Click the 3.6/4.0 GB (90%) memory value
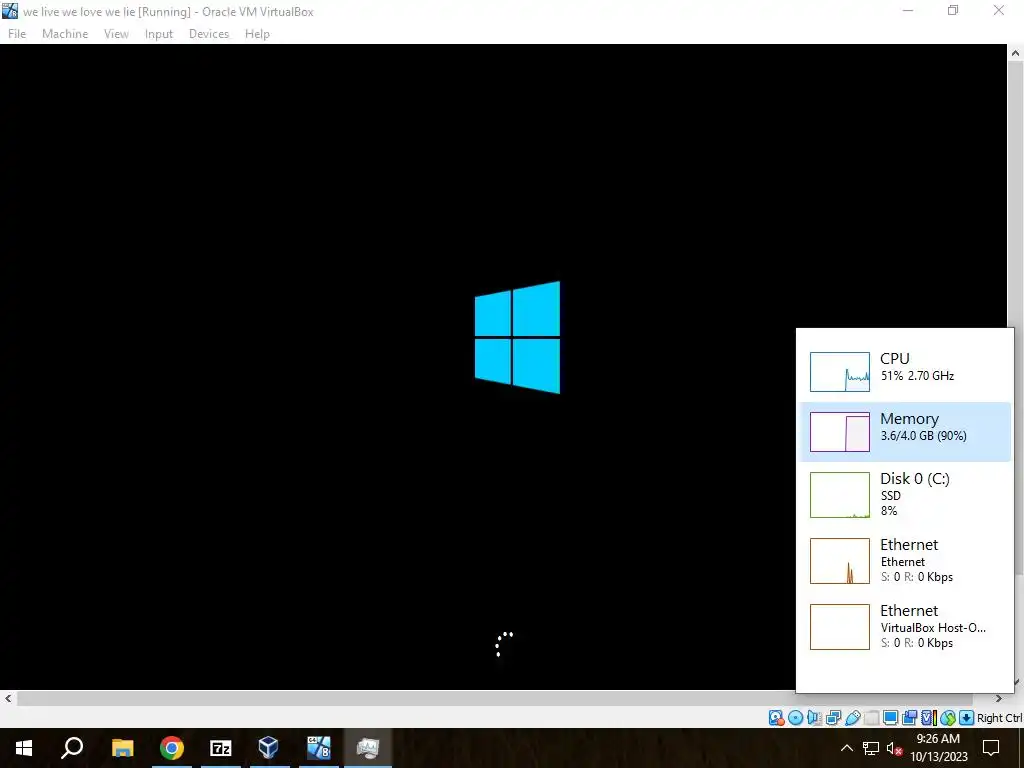 click(923, 436)
